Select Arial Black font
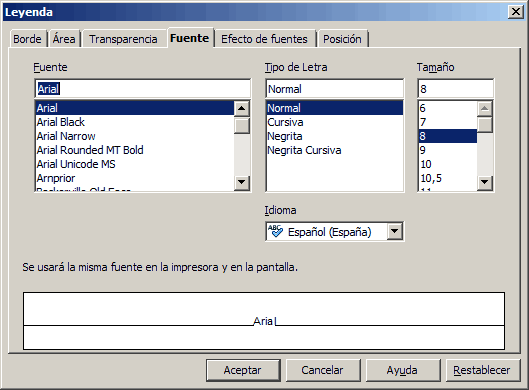Image resolution: width=529 pixels, height=390 pixels. (x=134, y=122)
